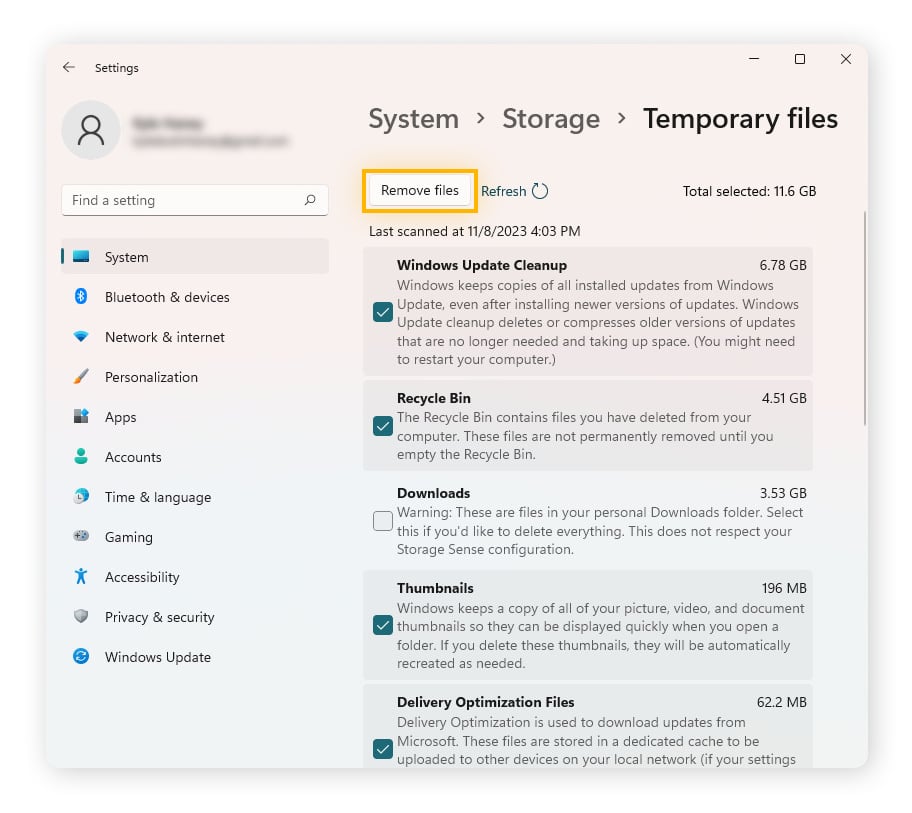The image size is (912, 813).
Task: Open Privacy & security via the shield icon
Action: point(81,617)
